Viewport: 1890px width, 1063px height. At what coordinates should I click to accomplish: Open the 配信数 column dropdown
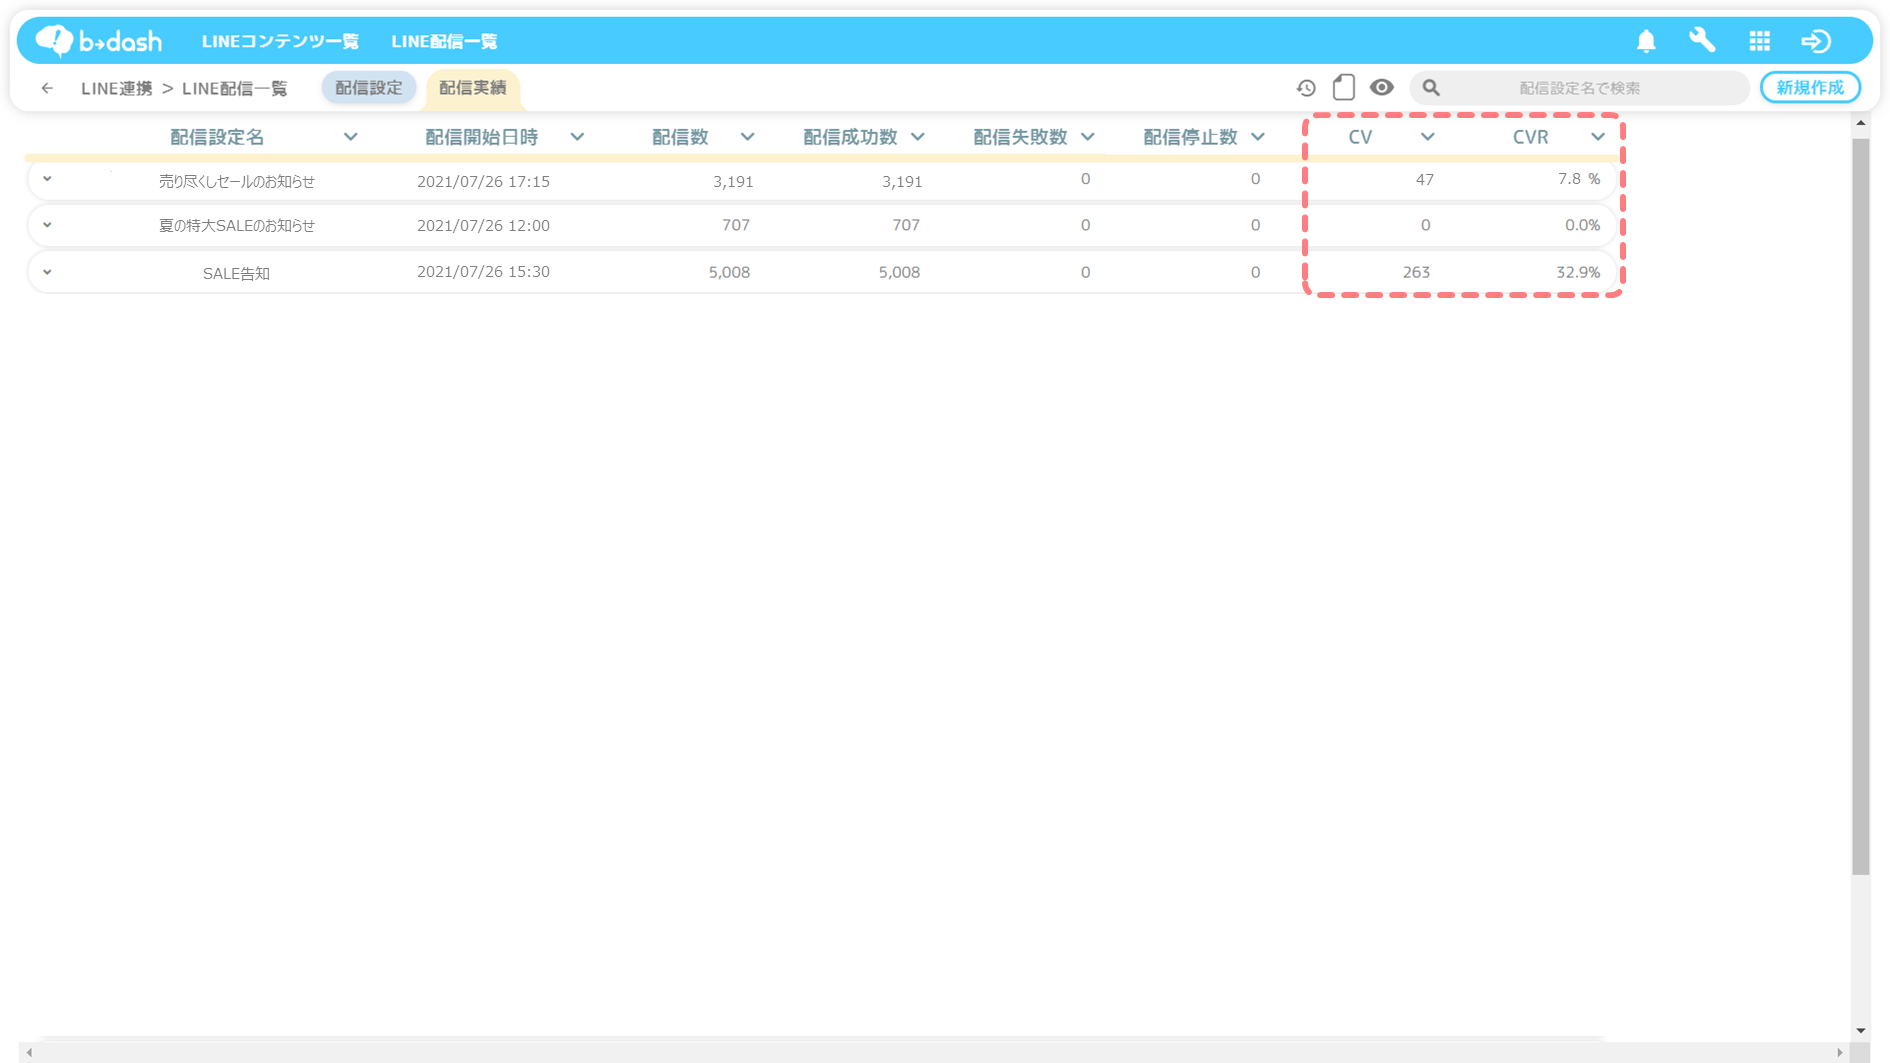coord(747,137)
